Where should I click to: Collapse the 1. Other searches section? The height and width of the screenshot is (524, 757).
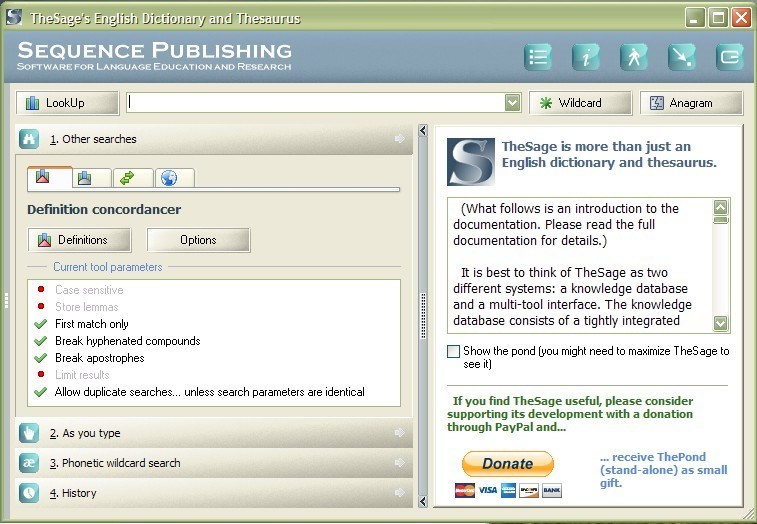point(214,139)
